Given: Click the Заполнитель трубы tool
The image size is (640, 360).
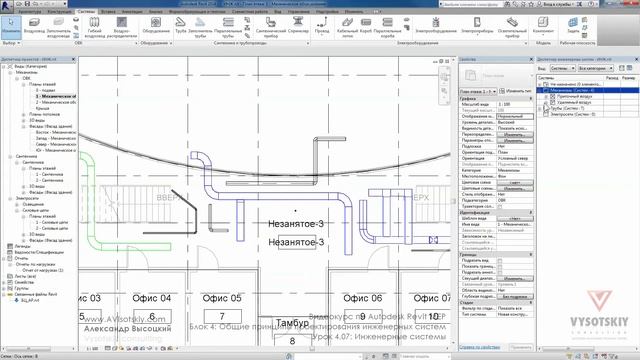Looking at the screenshot, I should click(x=200, y=27).
